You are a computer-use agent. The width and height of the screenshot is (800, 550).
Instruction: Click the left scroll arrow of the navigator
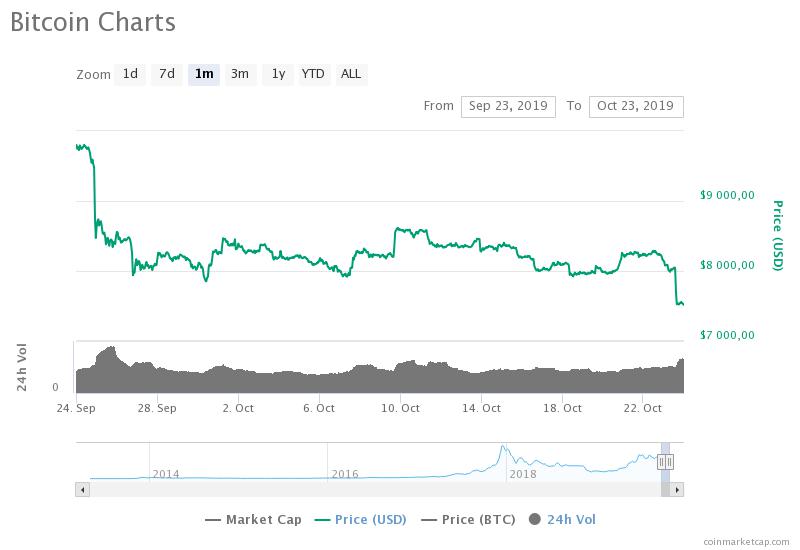coord(83,489)
